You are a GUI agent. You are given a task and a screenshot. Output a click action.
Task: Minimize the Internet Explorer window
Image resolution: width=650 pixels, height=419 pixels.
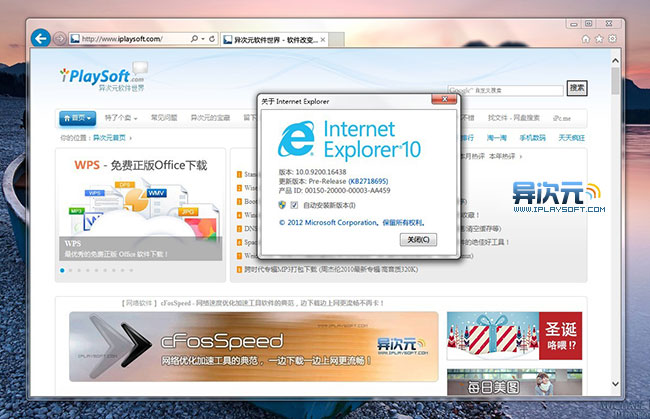(x=574, y=24)
